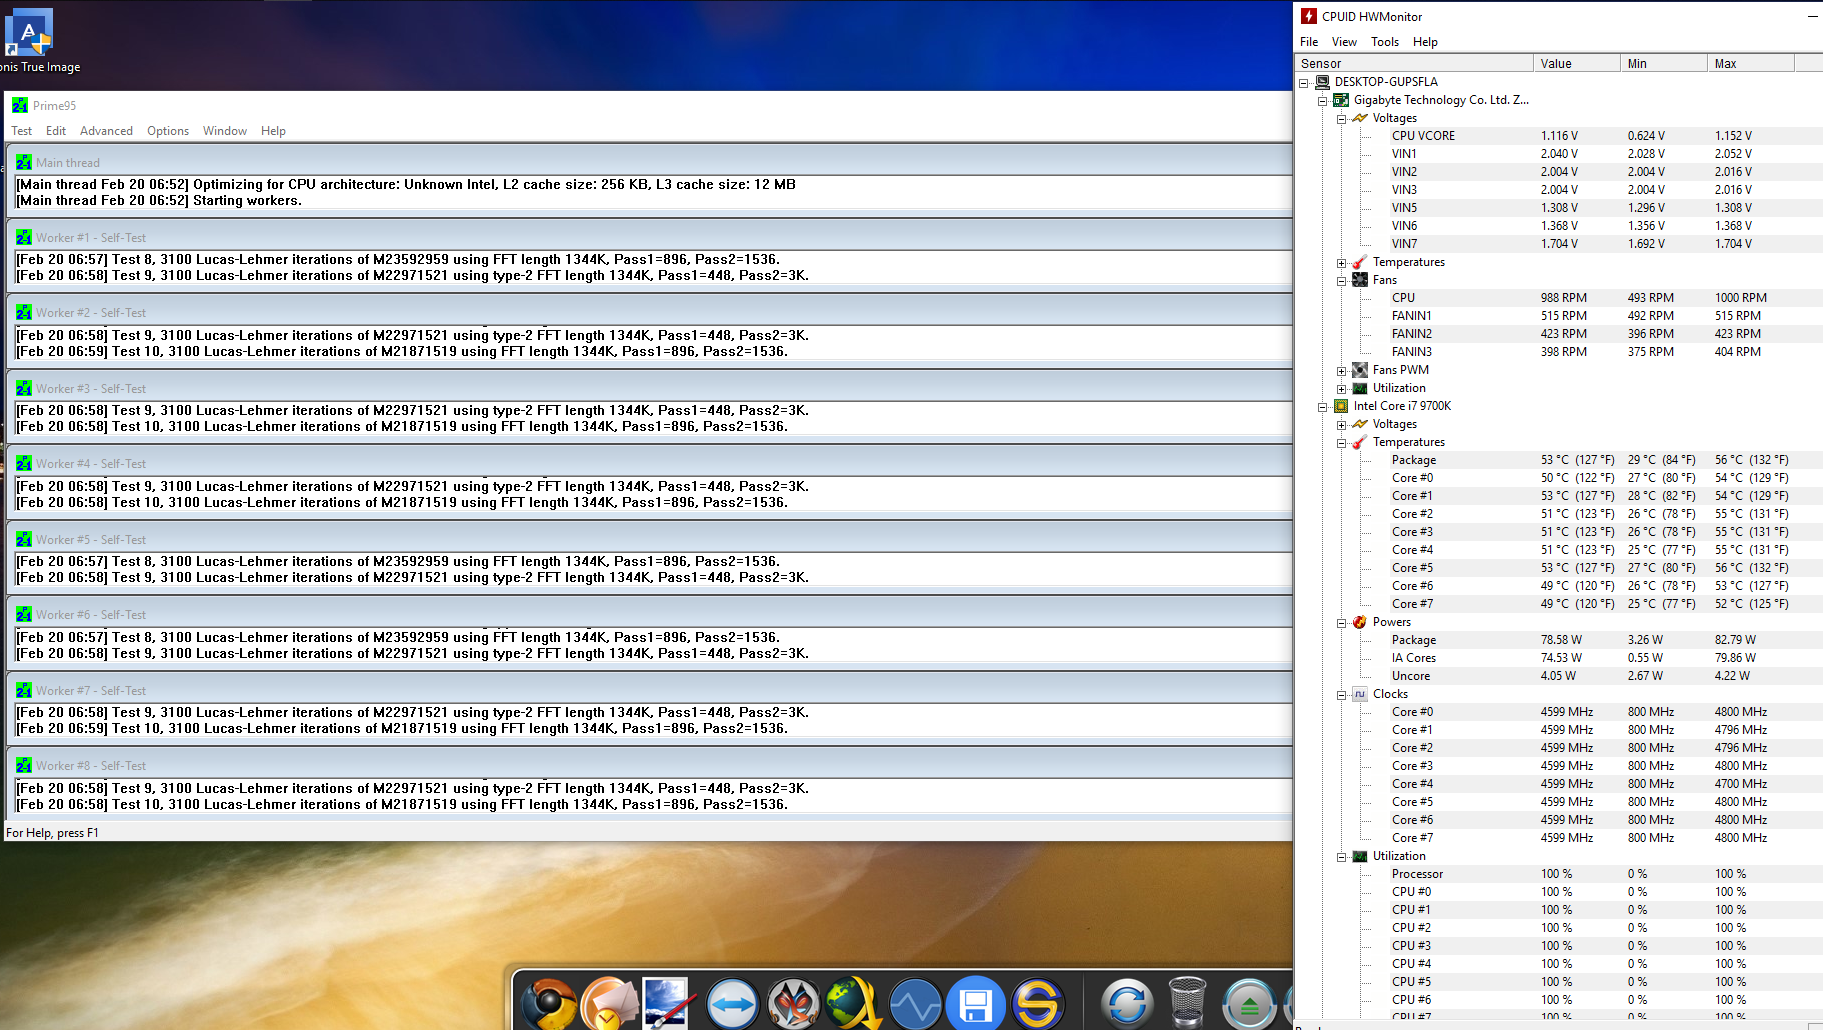The width and height of the screenshot is (1823, 1030).
Task: Collapse the DESKTOP-GUPSFLA root node
Action: 1304,83
